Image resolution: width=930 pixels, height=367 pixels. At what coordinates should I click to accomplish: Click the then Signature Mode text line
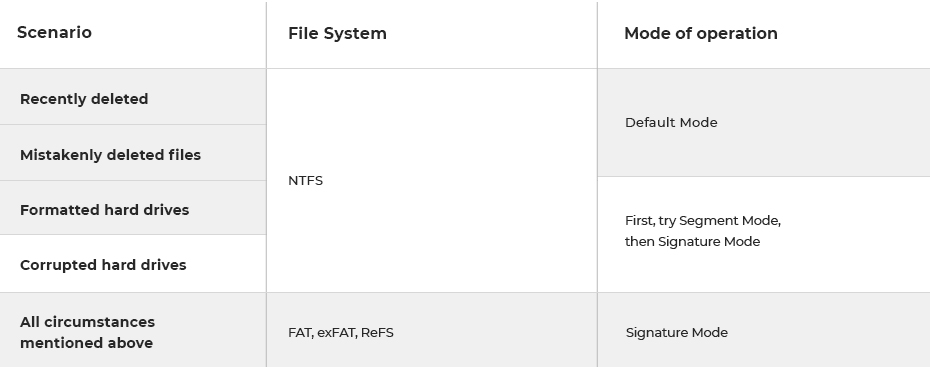[x=692, y=241]
